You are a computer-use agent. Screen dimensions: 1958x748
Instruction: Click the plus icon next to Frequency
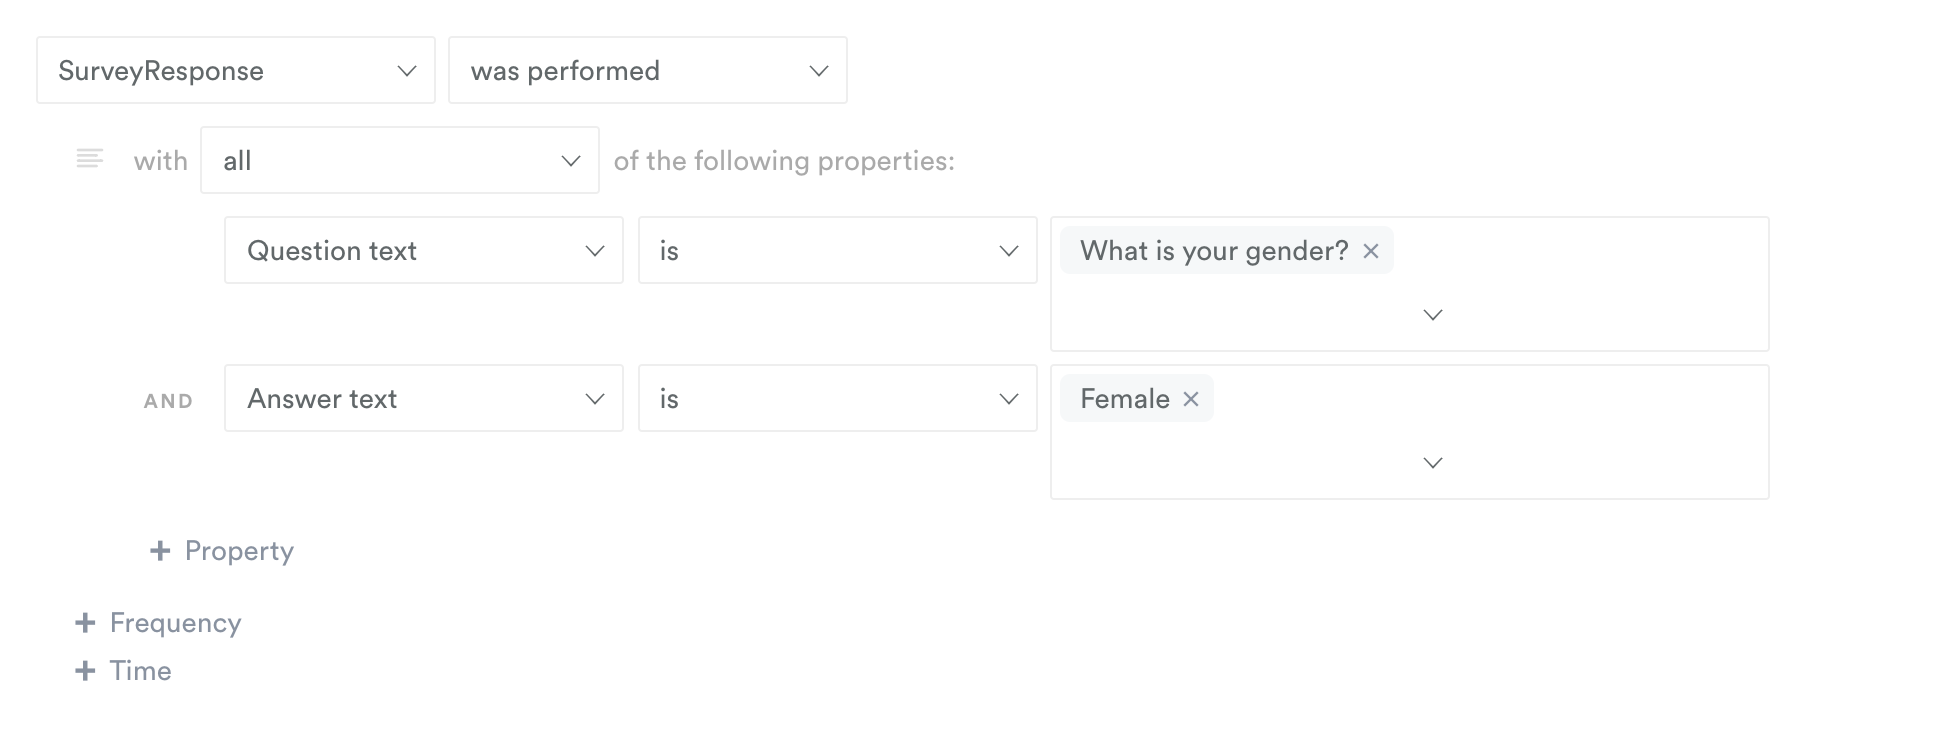[x=86, y=623]
